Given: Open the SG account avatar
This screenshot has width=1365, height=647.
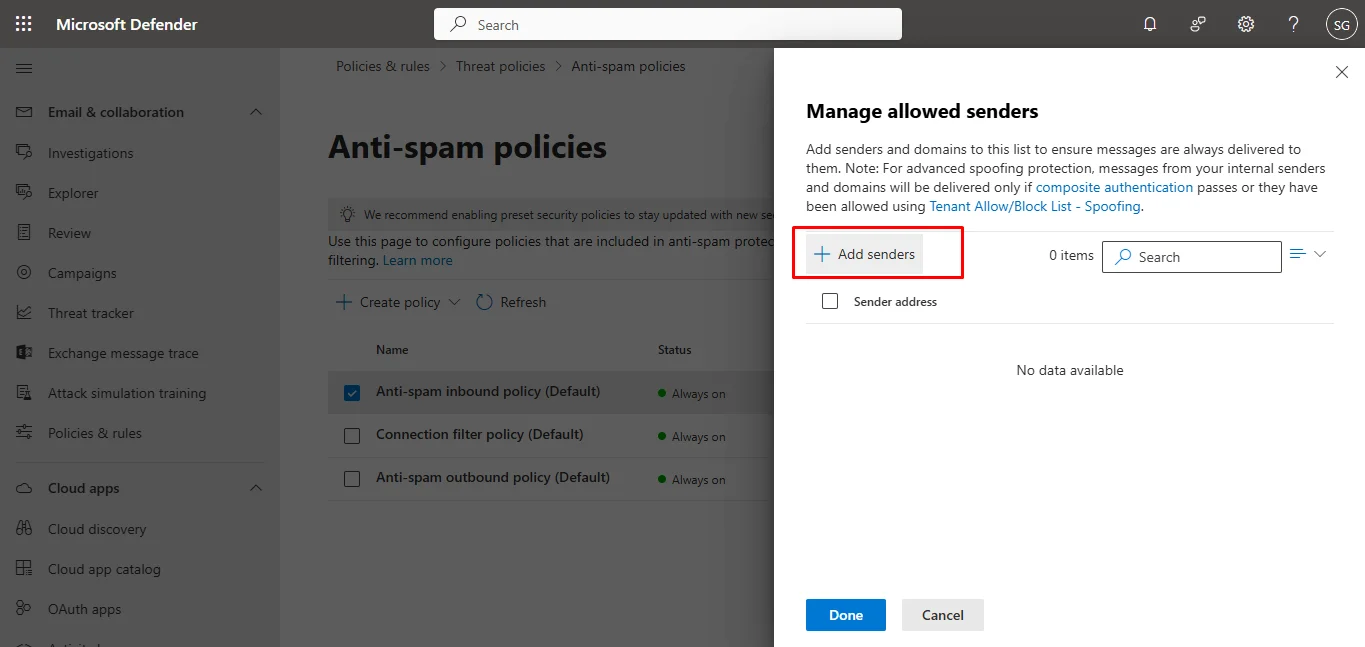Looking at the screenshot, I should point(1341,24).
